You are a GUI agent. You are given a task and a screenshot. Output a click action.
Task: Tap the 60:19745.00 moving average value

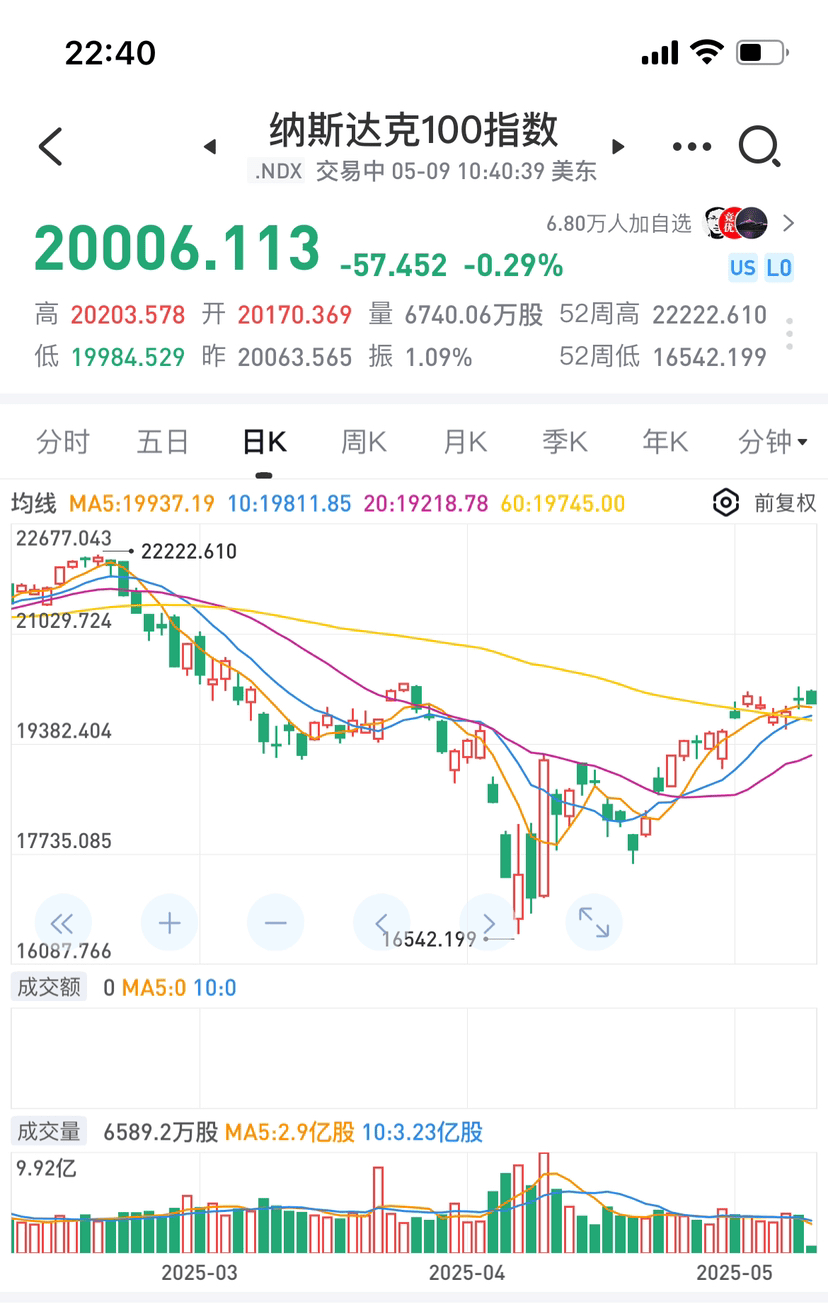(x=561, y=504)
